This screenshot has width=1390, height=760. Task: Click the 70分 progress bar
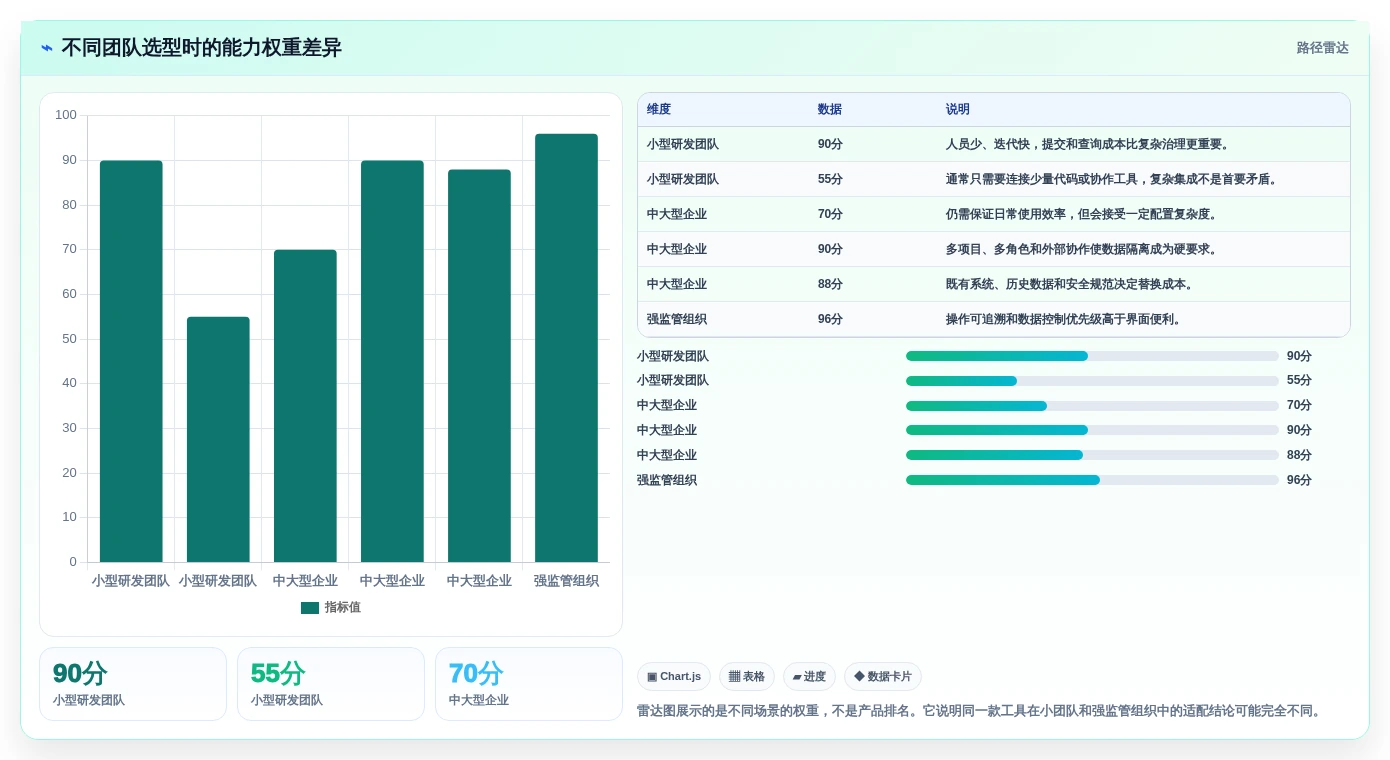tap(1092, 406)
